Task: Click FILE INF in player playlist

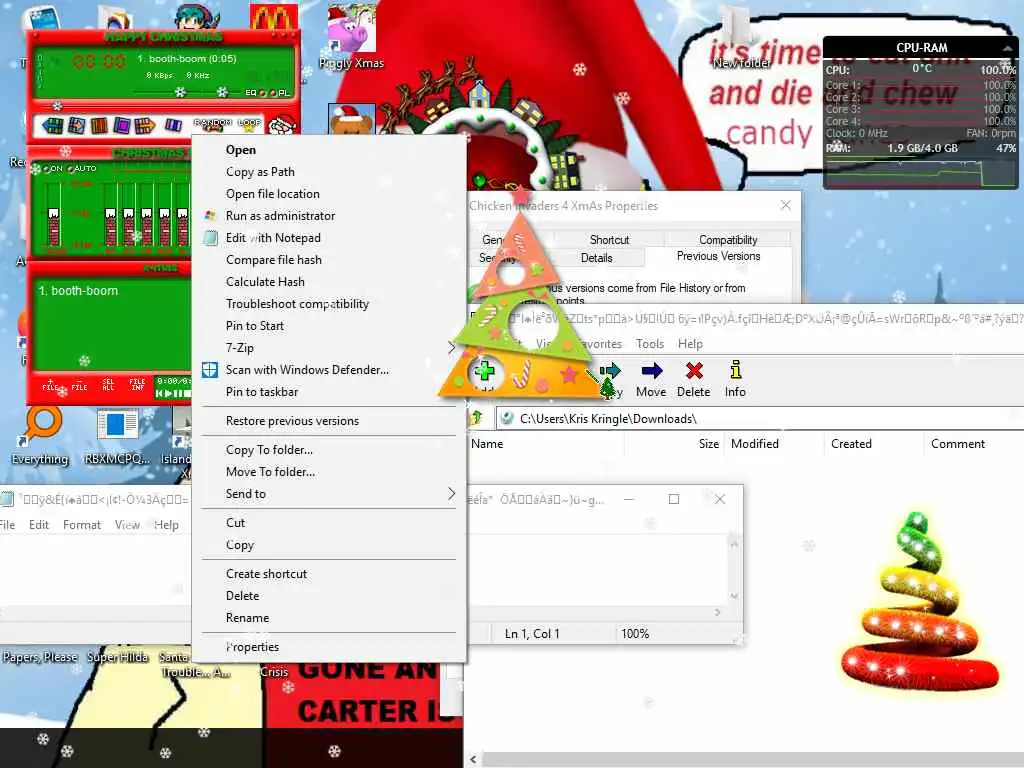Action: [137, 385]
